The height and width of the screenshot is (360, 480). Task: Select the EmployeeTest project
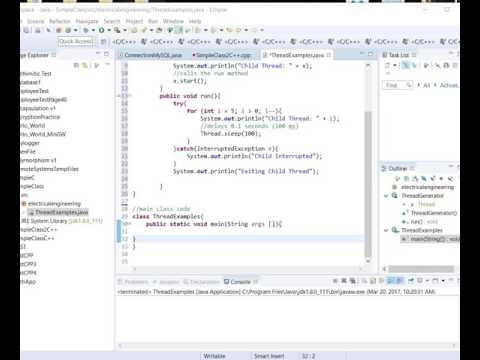[34, 91]
